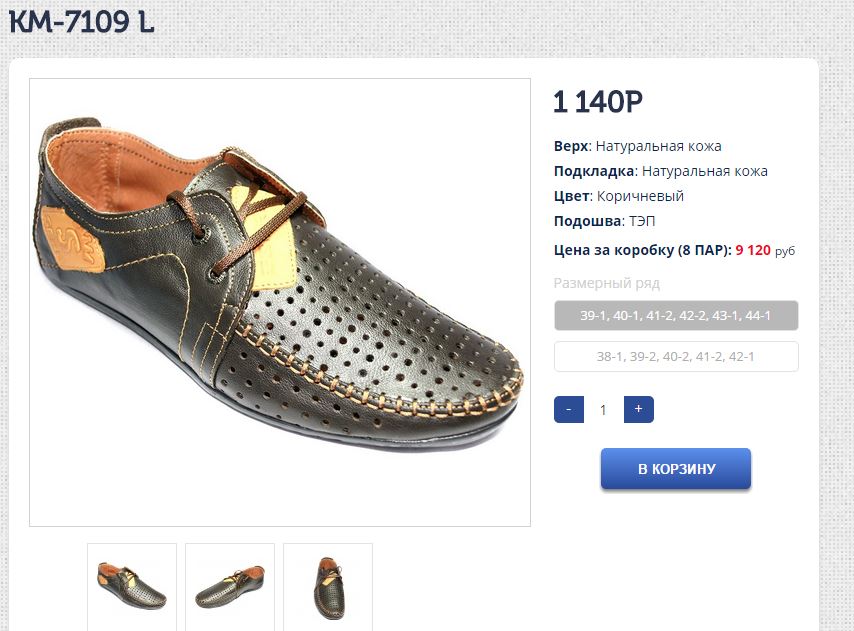Click the Размерный ряд label
This screenshot has height=631, width=854.
click(607, 283)
